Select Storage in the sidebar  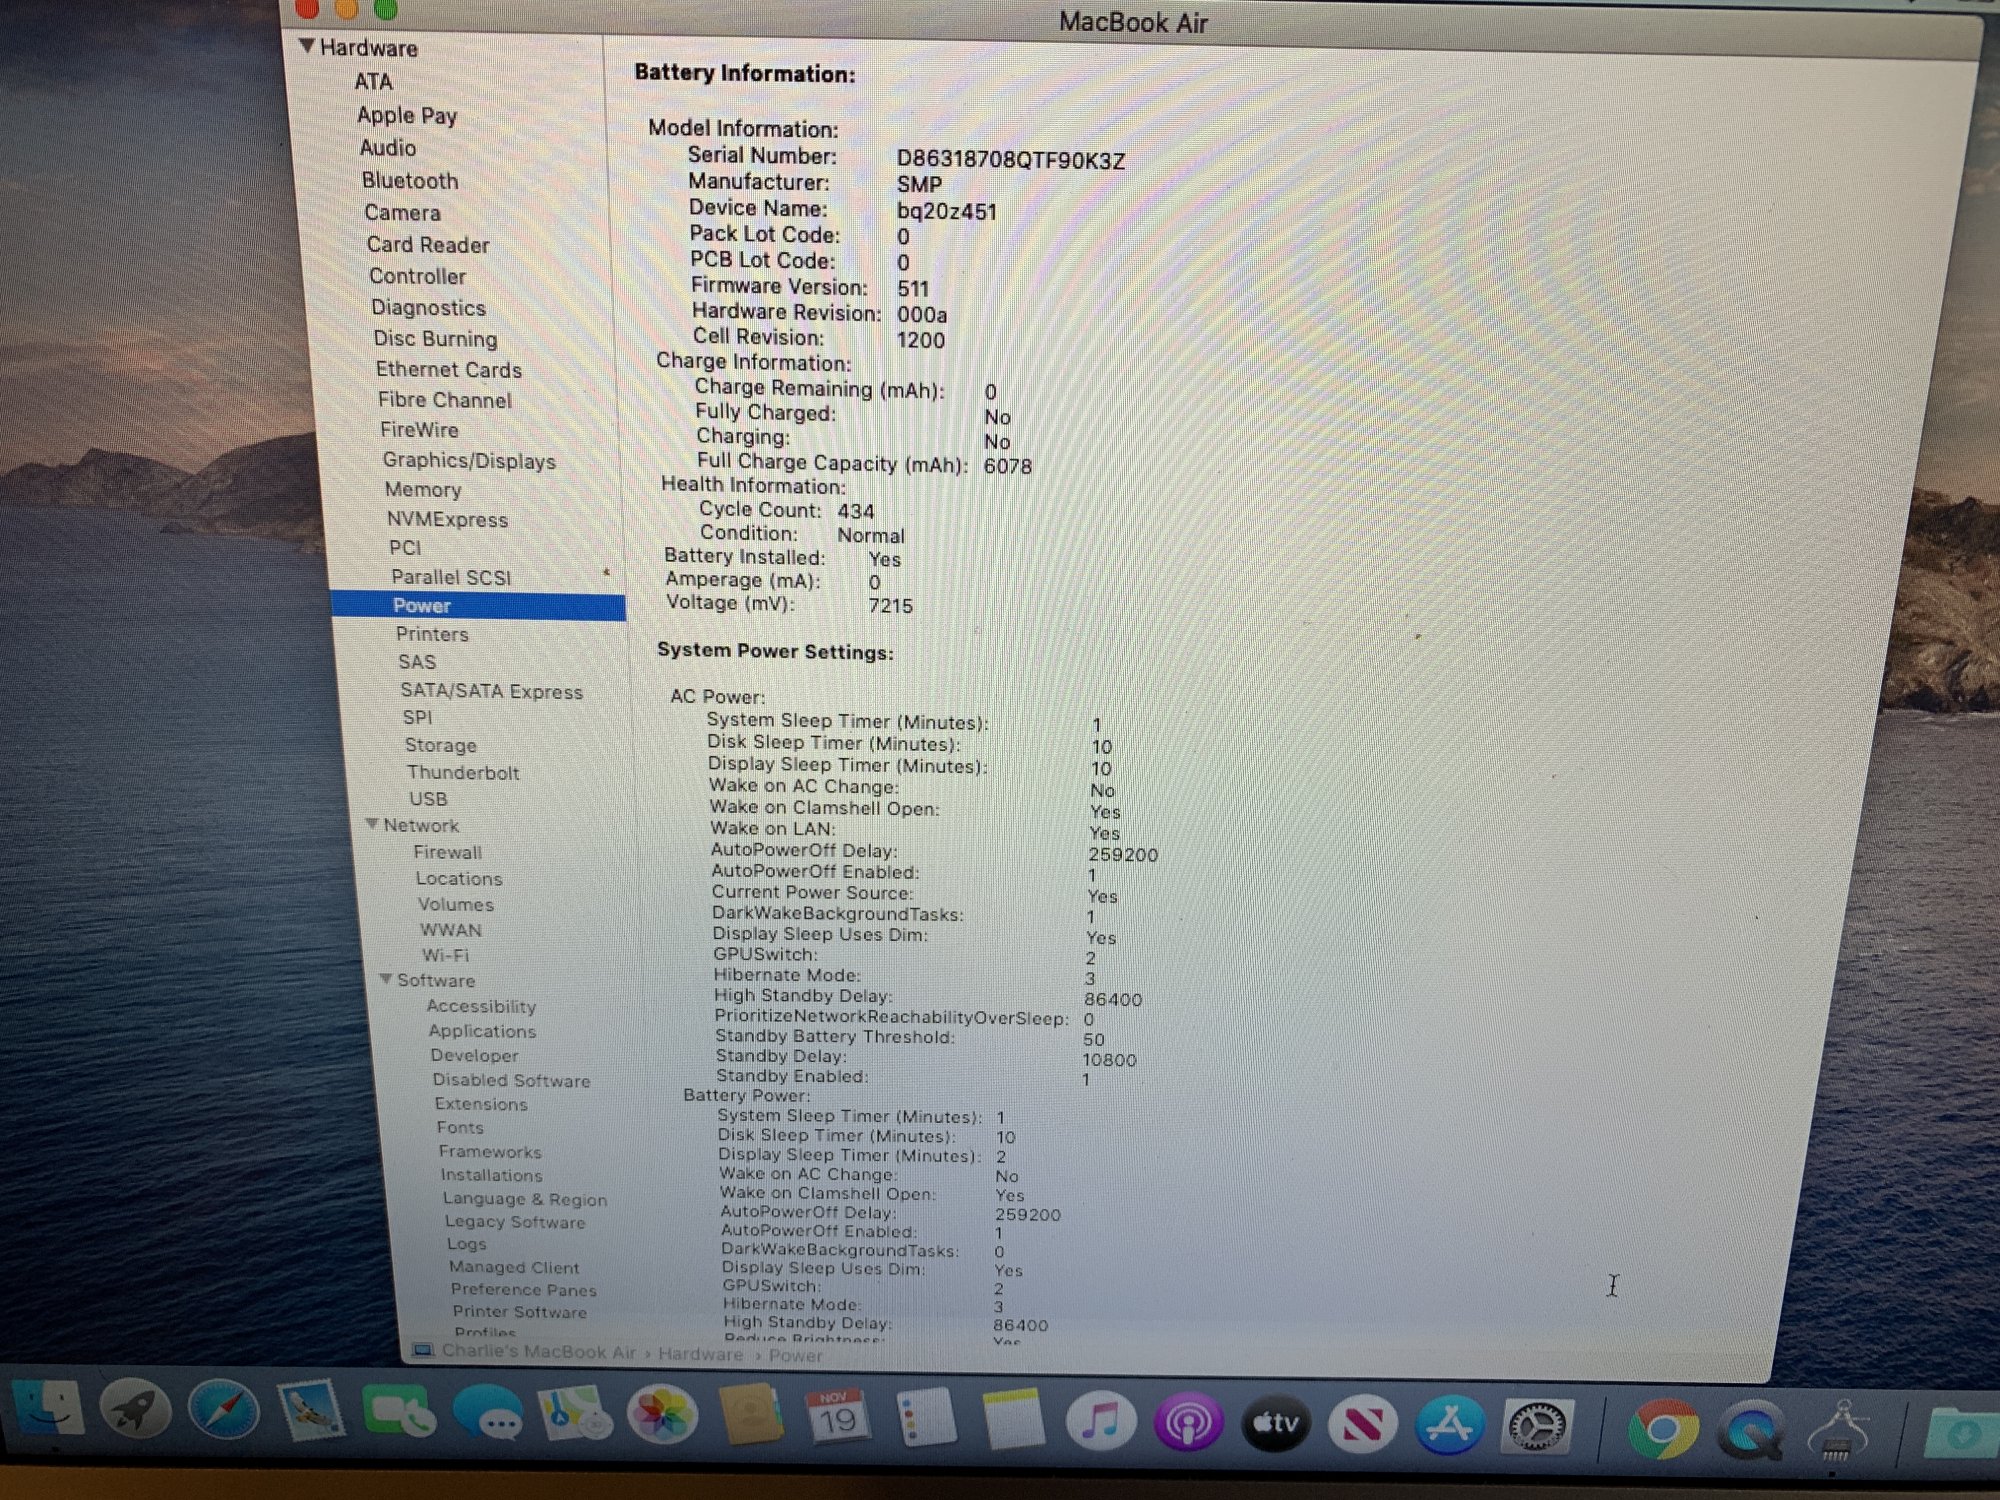click(440, 745)
